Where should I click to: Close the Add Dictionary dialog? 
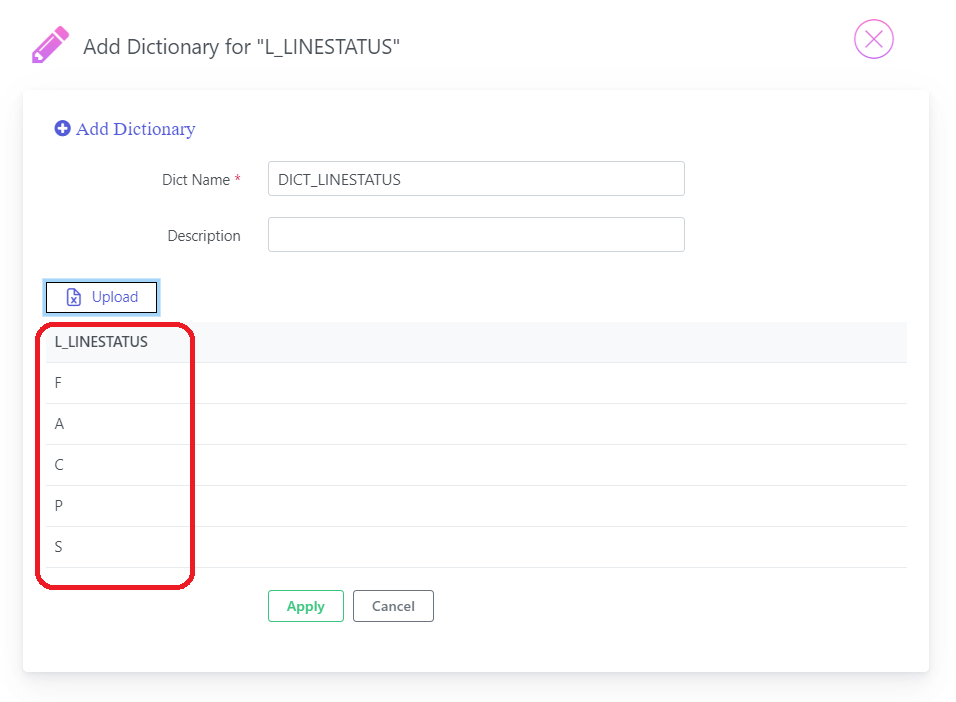click(x=873, y=40)
